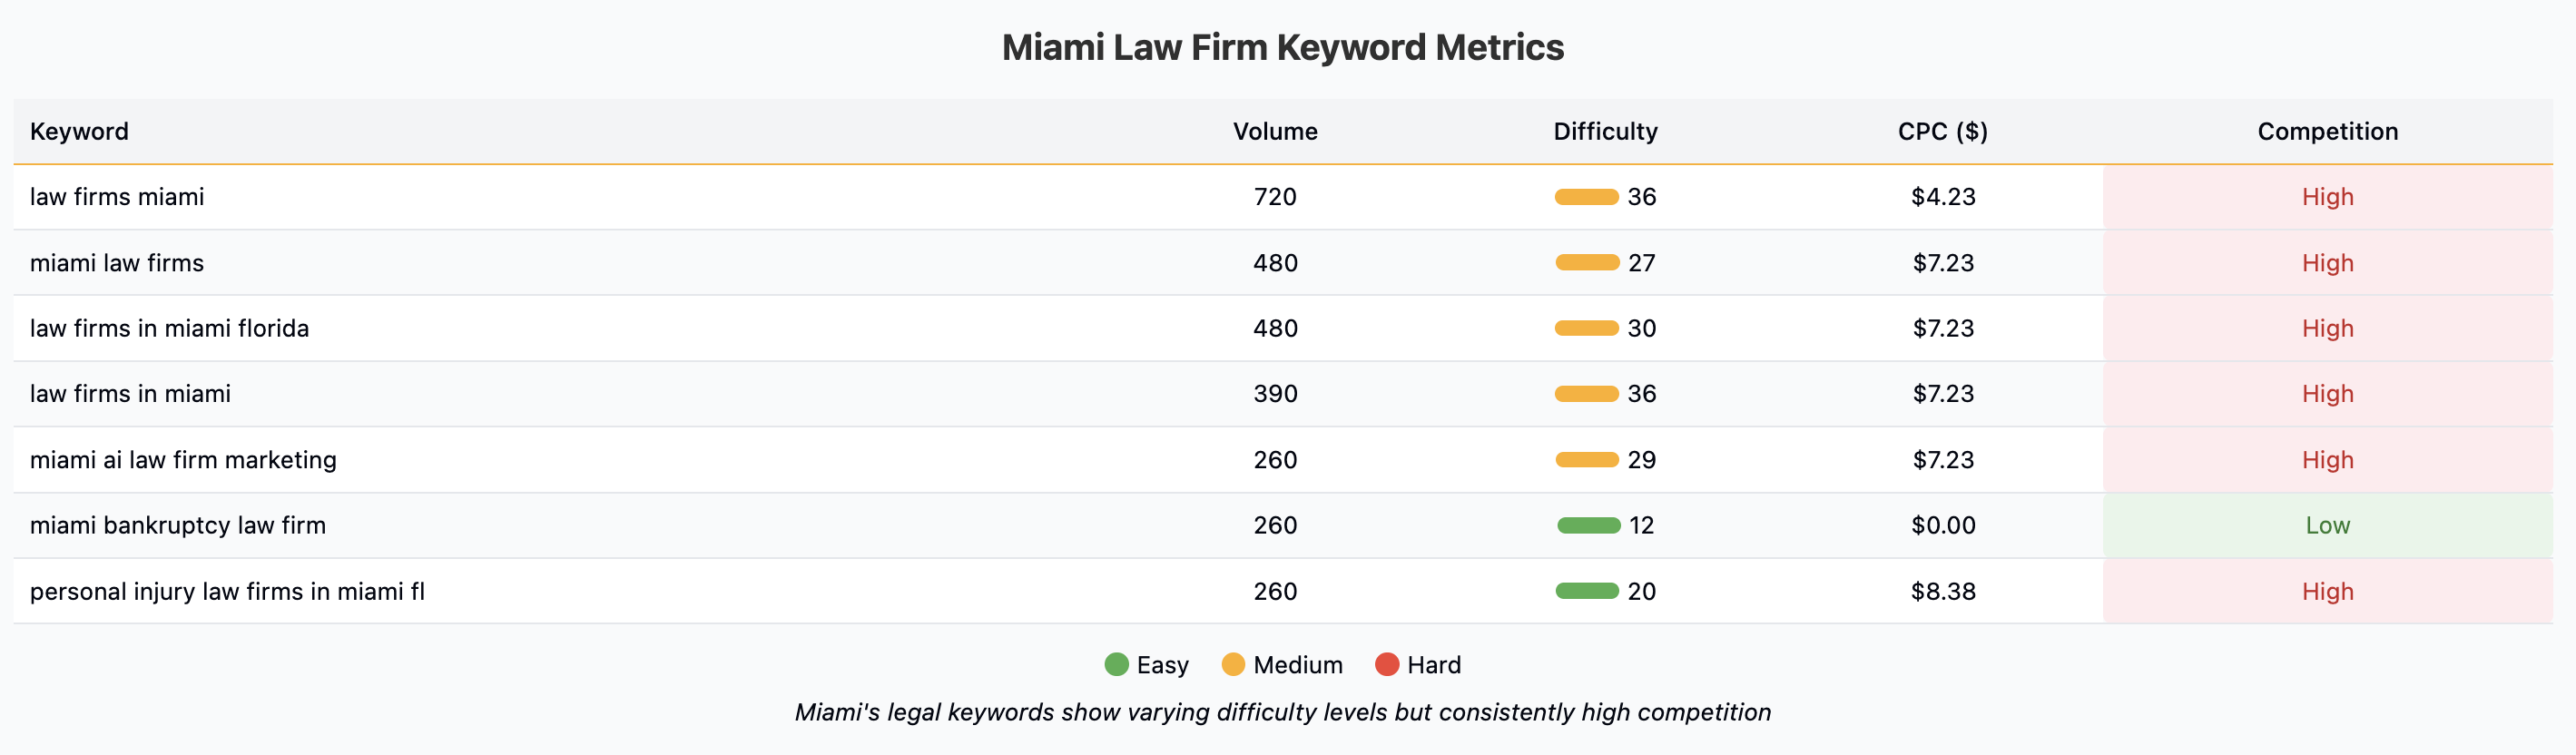2576x755 pixels.
Task: Click the 720 volume value
Action: pos(1275,197)
